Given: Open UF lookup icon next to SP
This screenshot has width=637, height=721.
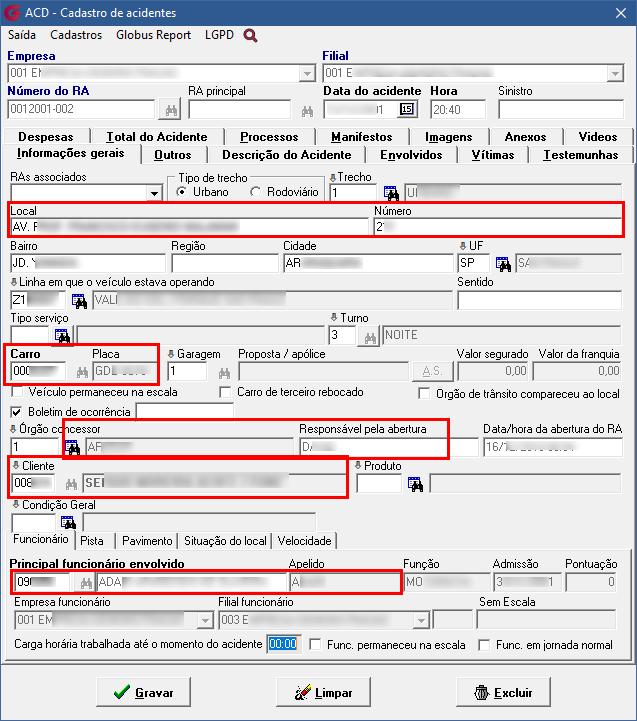Looking at the screenshot, I should (x=503, y=263).
